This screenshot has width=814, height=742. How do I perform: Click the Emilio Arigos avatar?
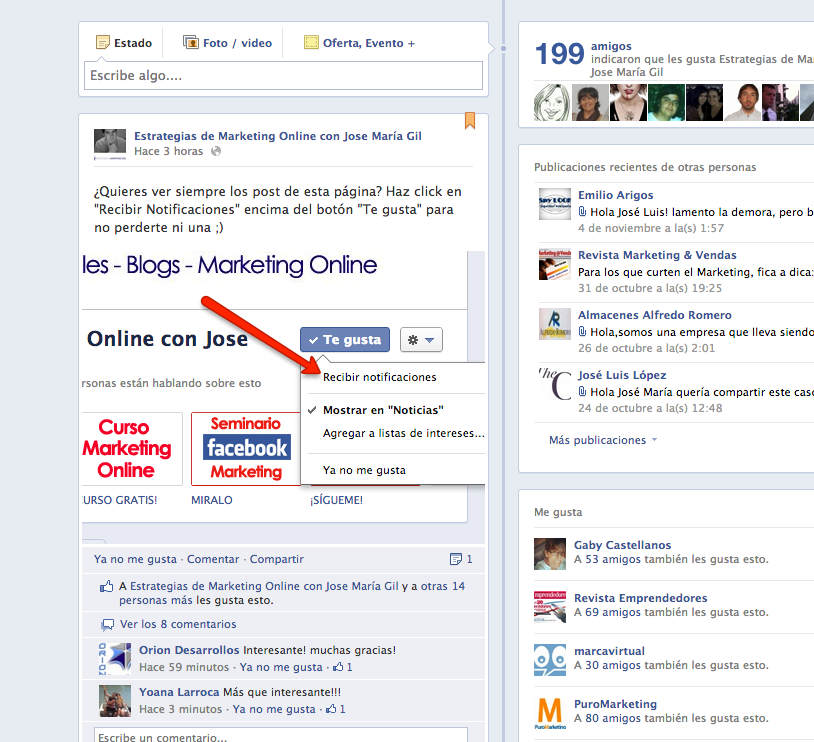coord(555,204)
